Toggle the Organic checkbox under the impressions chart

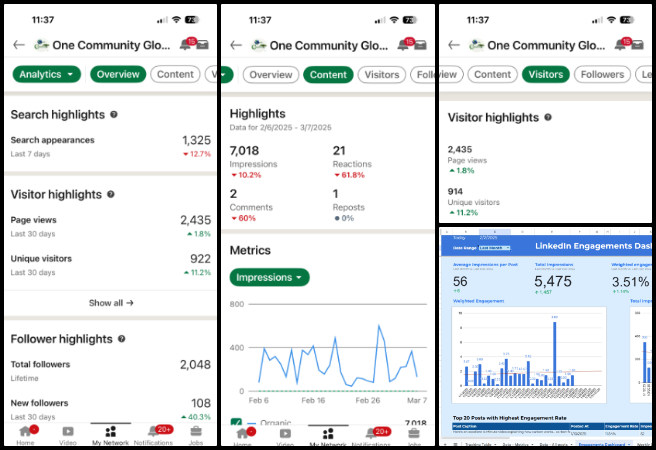[236, 422]
